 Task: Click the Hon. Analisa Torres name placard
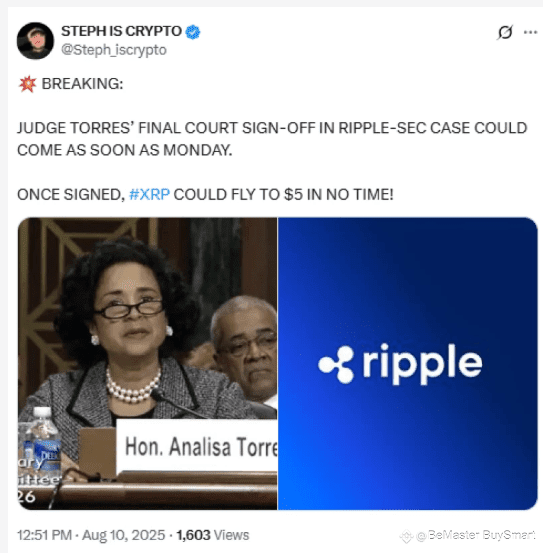click(x=197, y=446)
